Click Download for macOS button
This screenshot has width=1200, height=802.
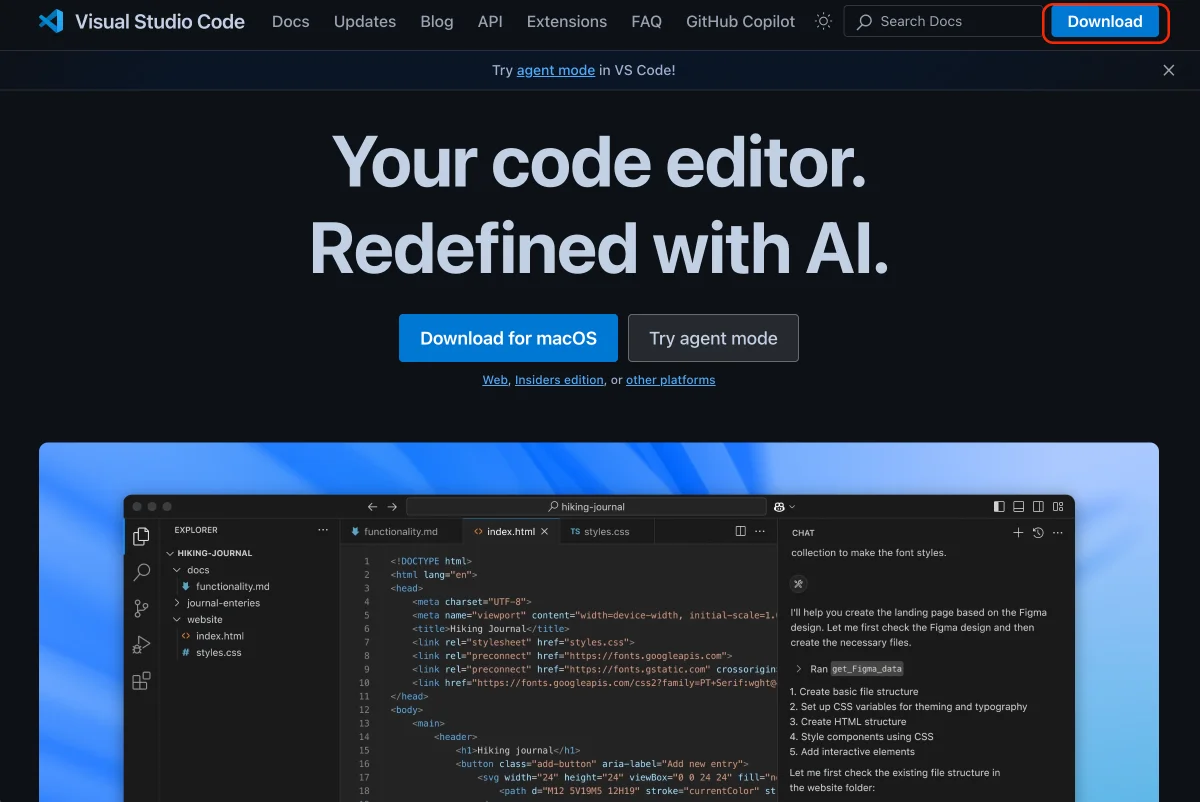coord(508,338)
